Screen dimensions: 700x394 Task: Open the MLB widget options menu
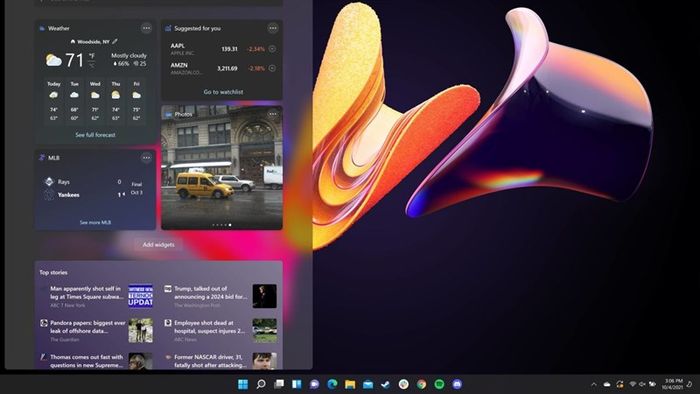pos(146,158)
